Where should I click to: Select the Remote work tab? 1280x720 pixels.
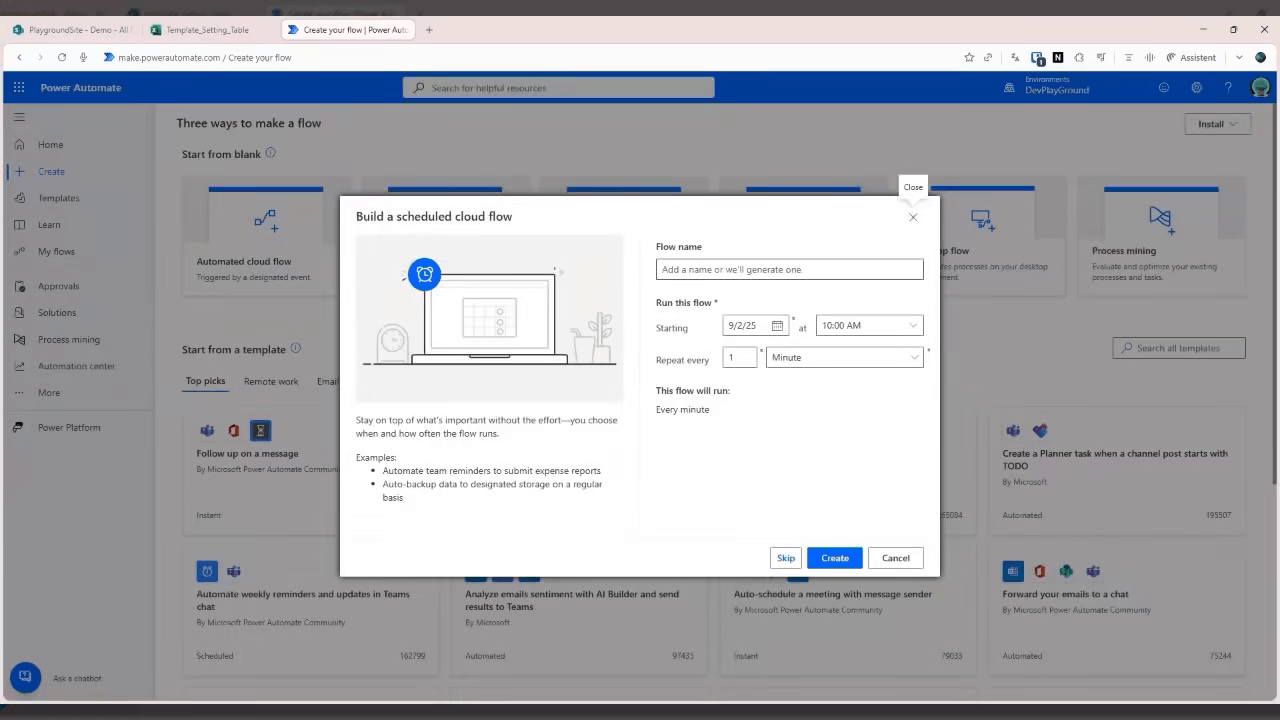point(271,381)
